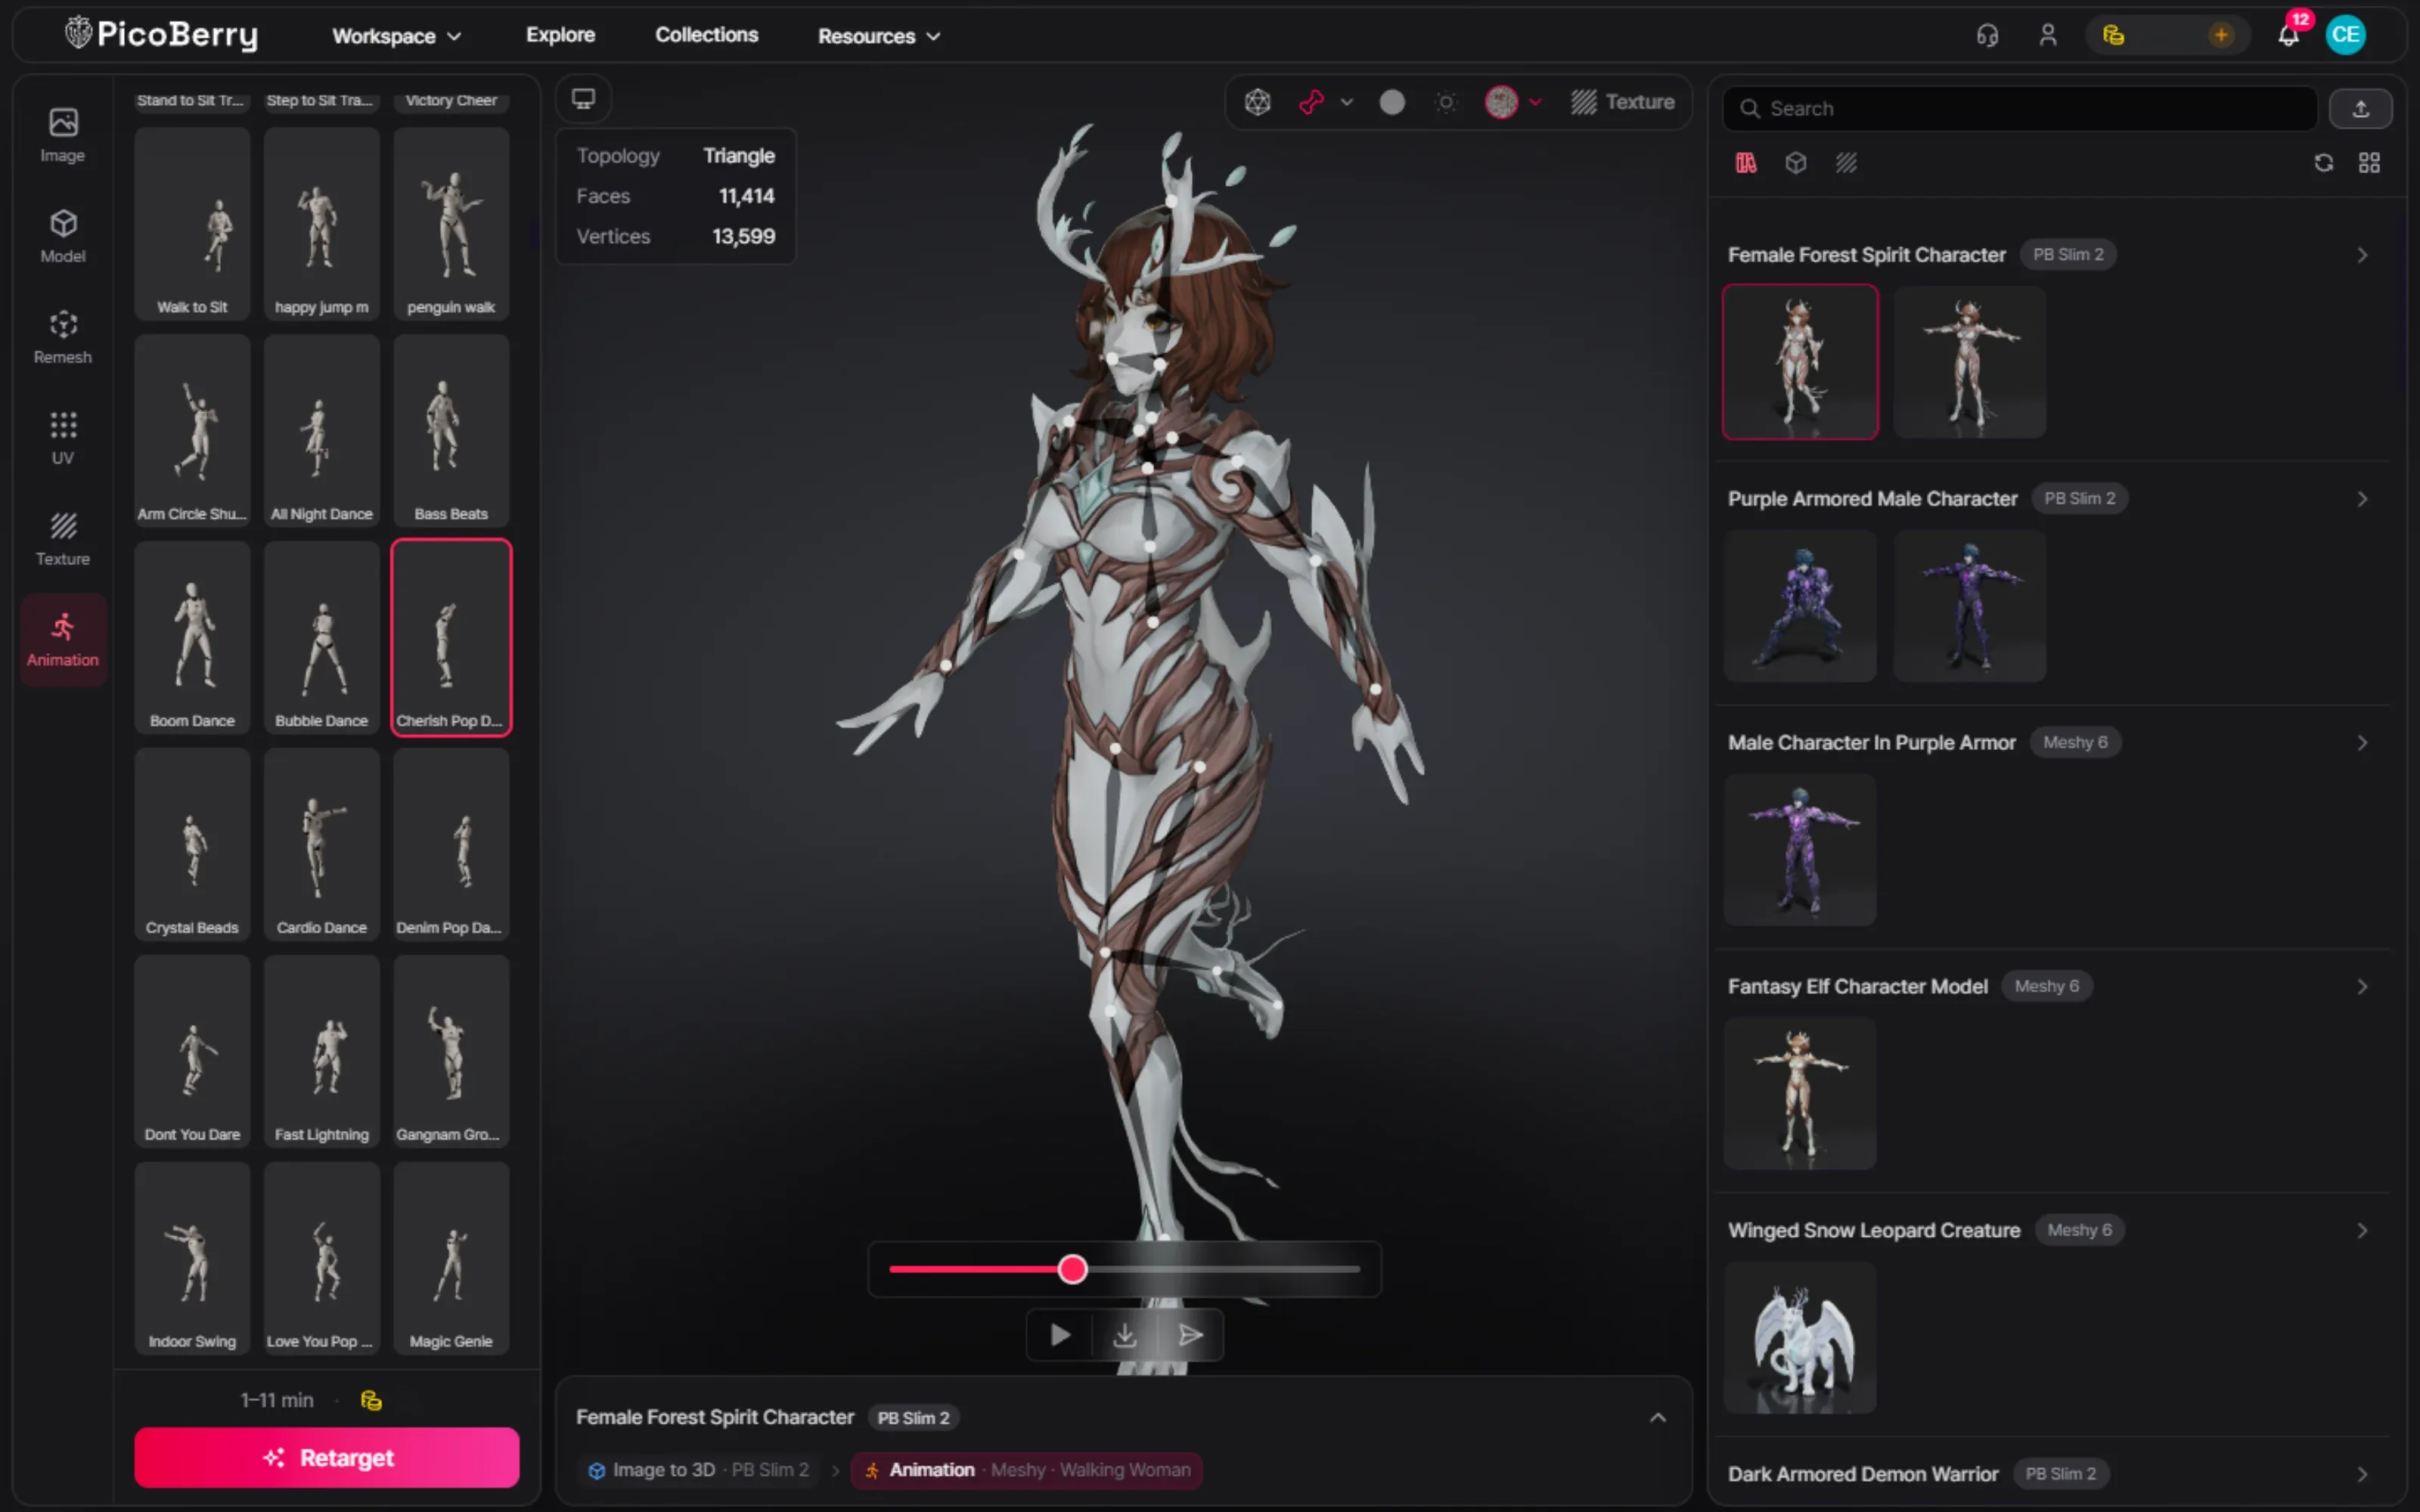Select the Animation tool in sidebar

[x=63, y=640]
